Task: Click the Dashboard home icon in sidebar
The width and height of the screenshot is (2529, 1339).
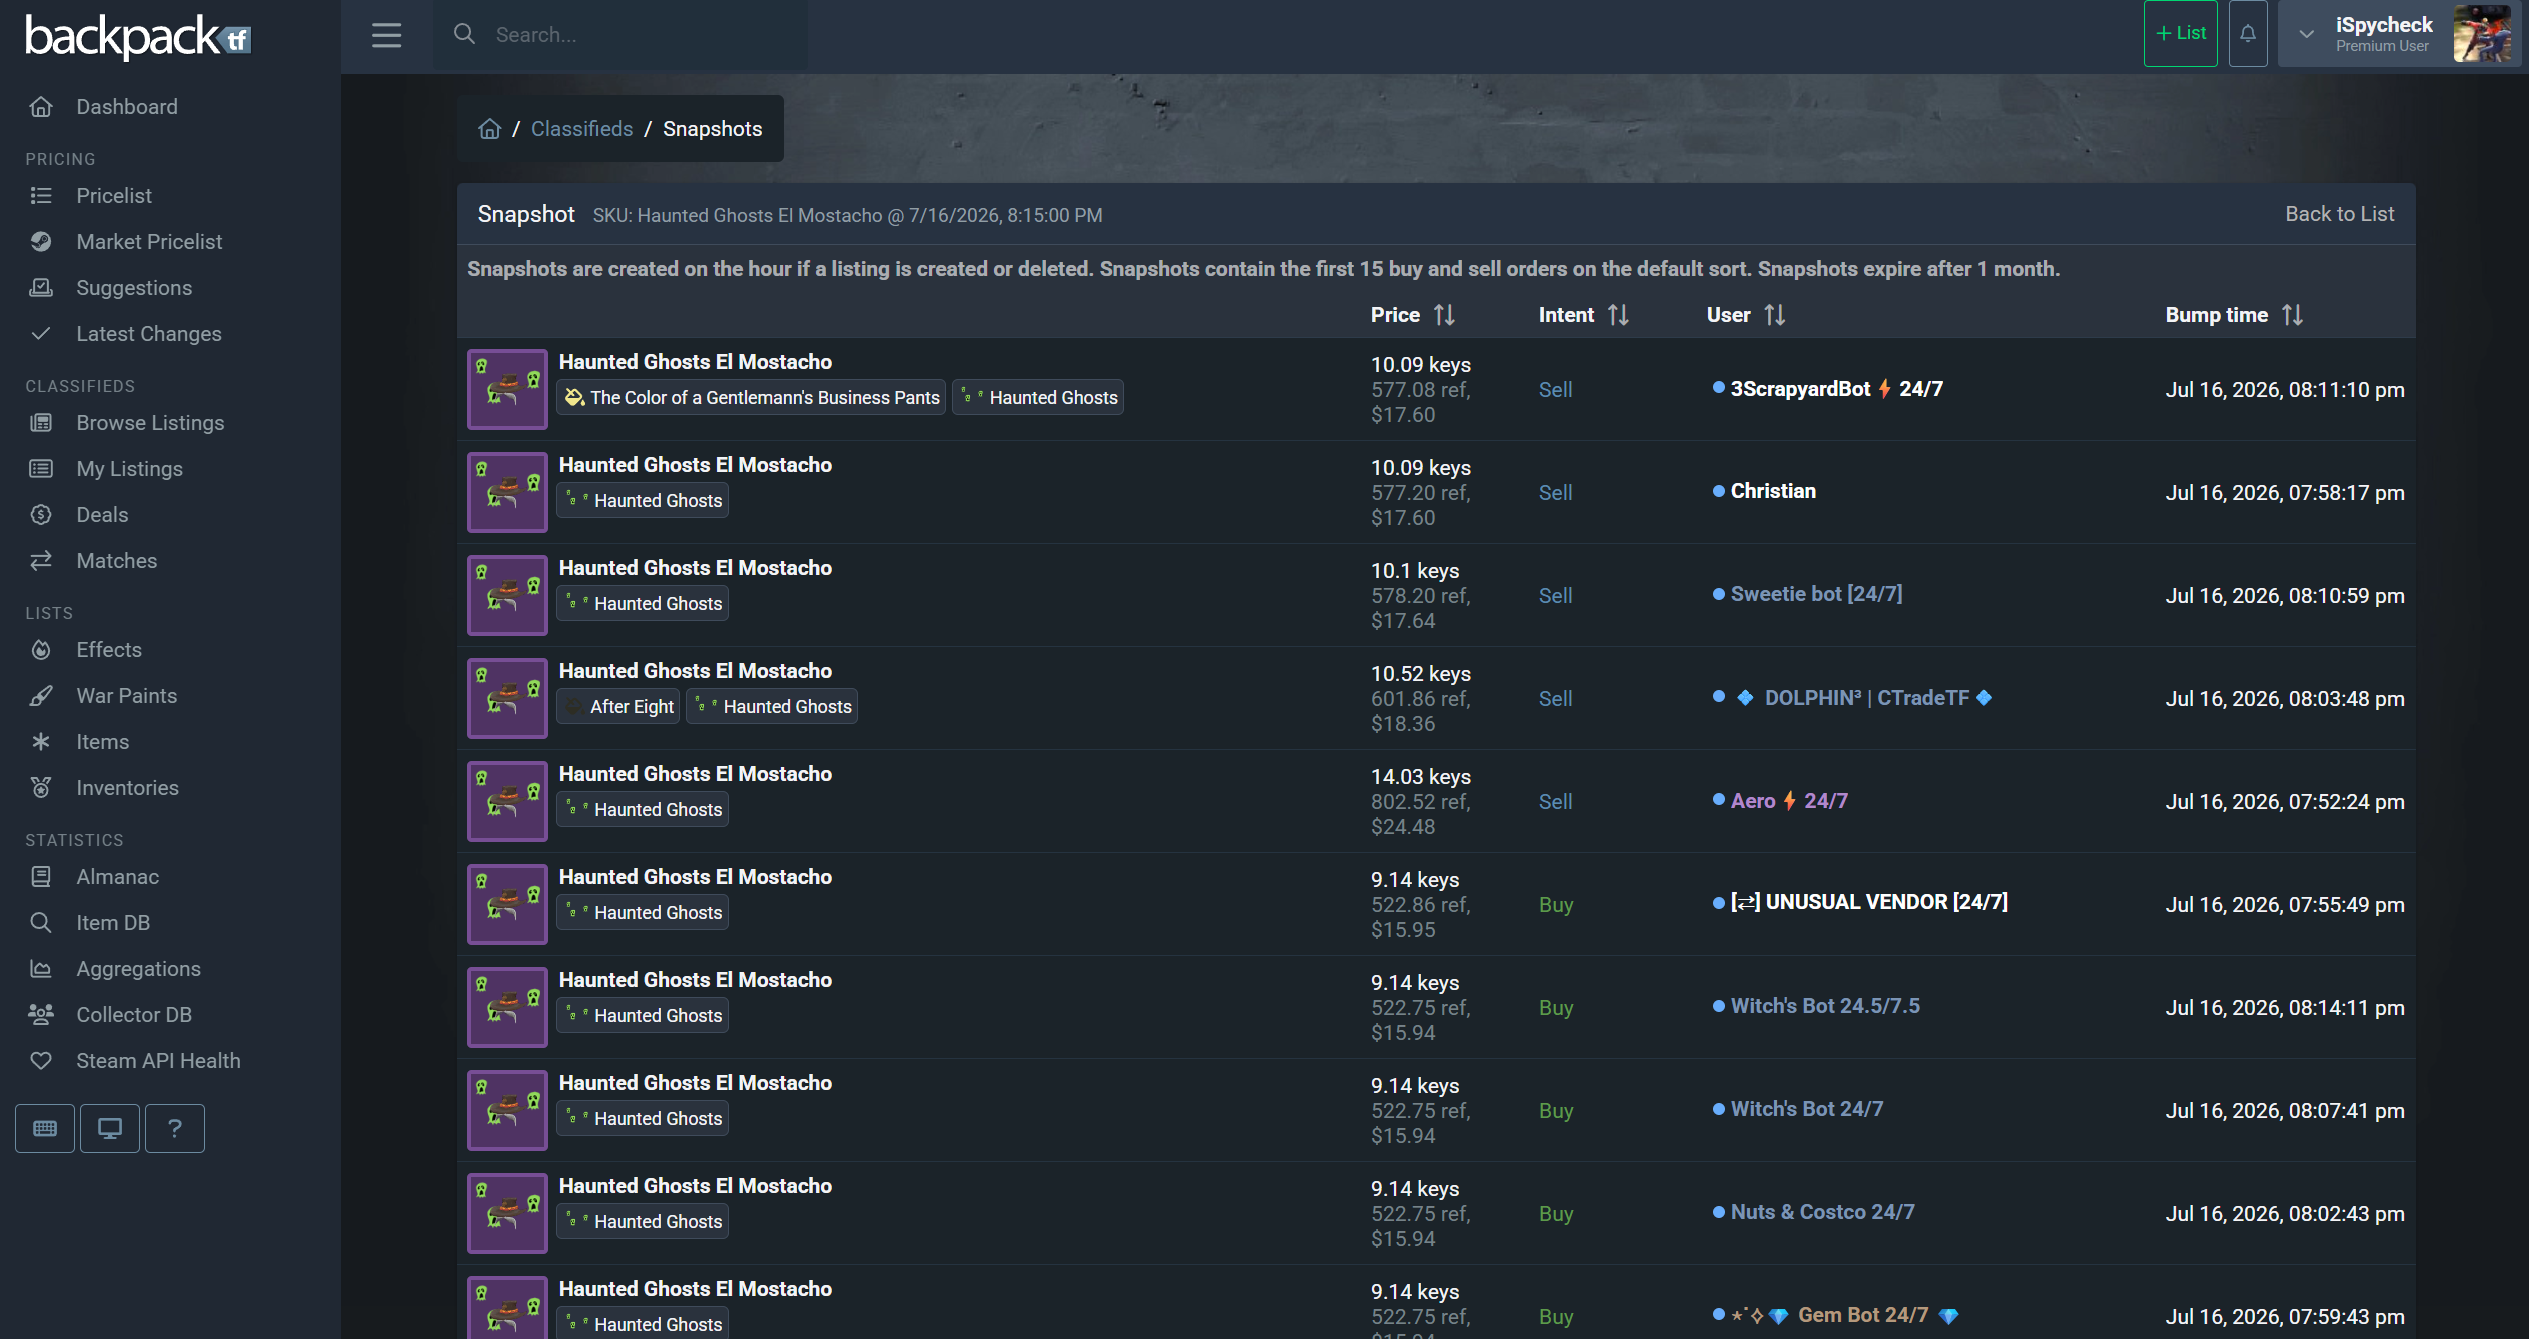Action: (x=41, y=107)
